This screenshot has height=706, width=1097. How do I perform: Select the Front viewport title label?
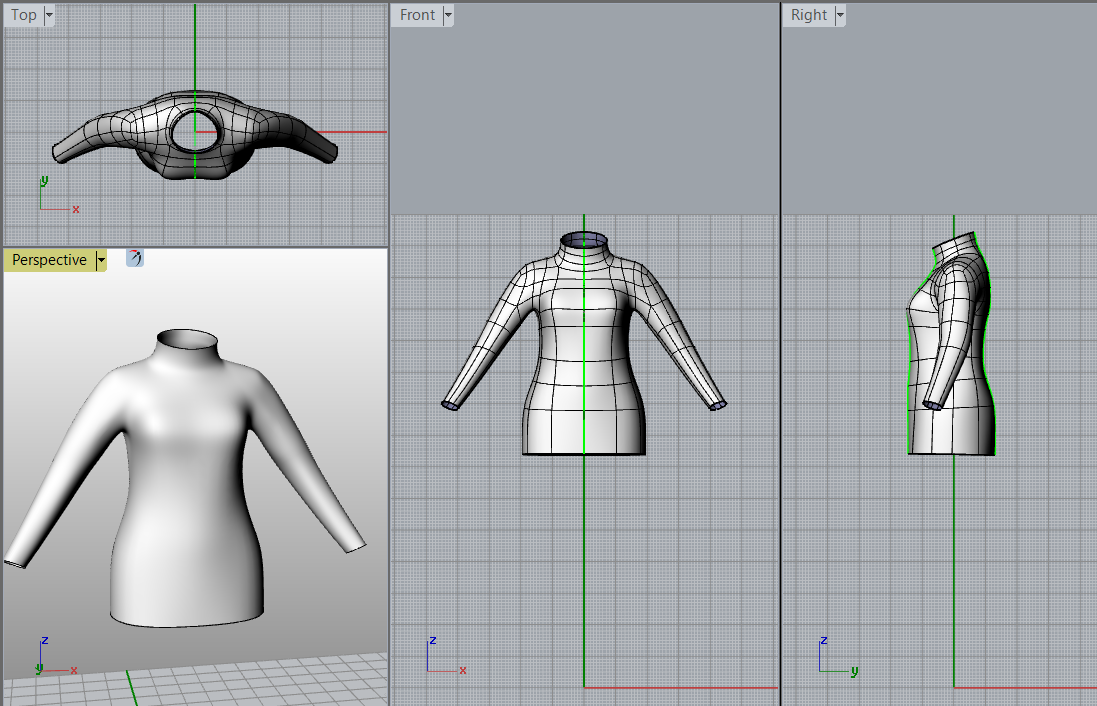pos(417,15)
